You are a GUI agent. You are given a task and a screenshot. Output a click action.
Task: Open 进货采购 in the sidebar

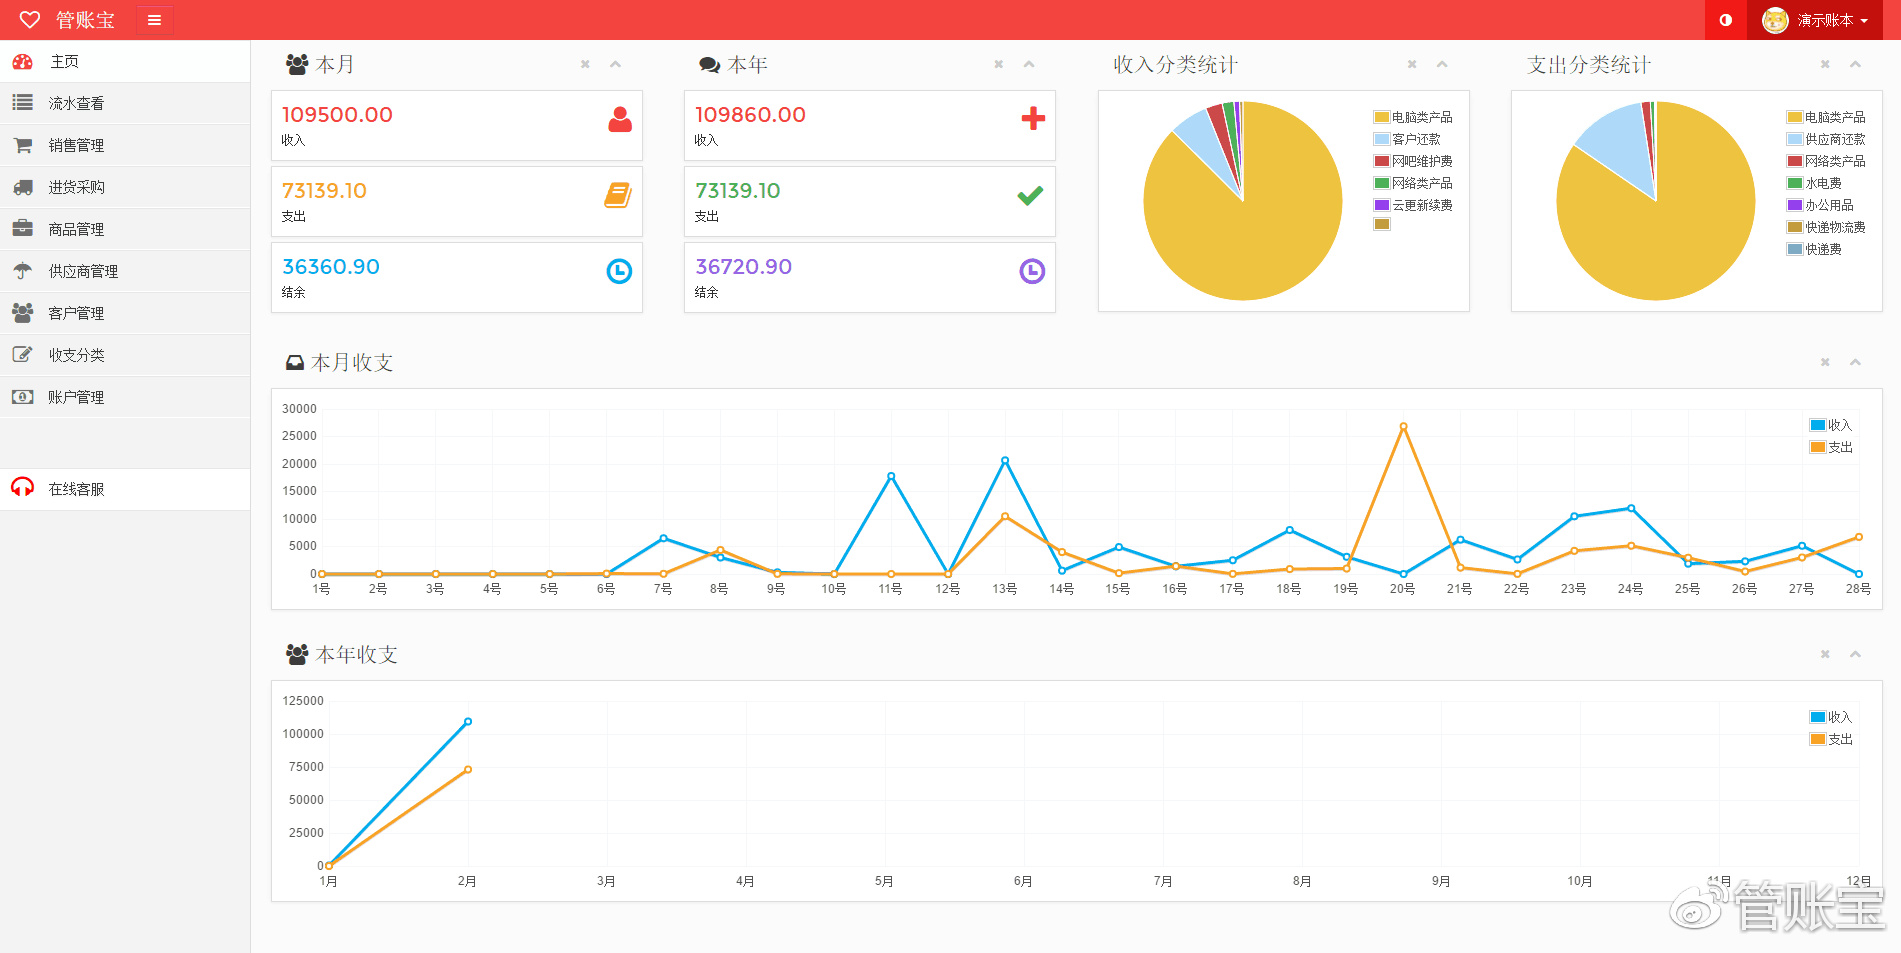pyautogui.click(x=125, y=187)
